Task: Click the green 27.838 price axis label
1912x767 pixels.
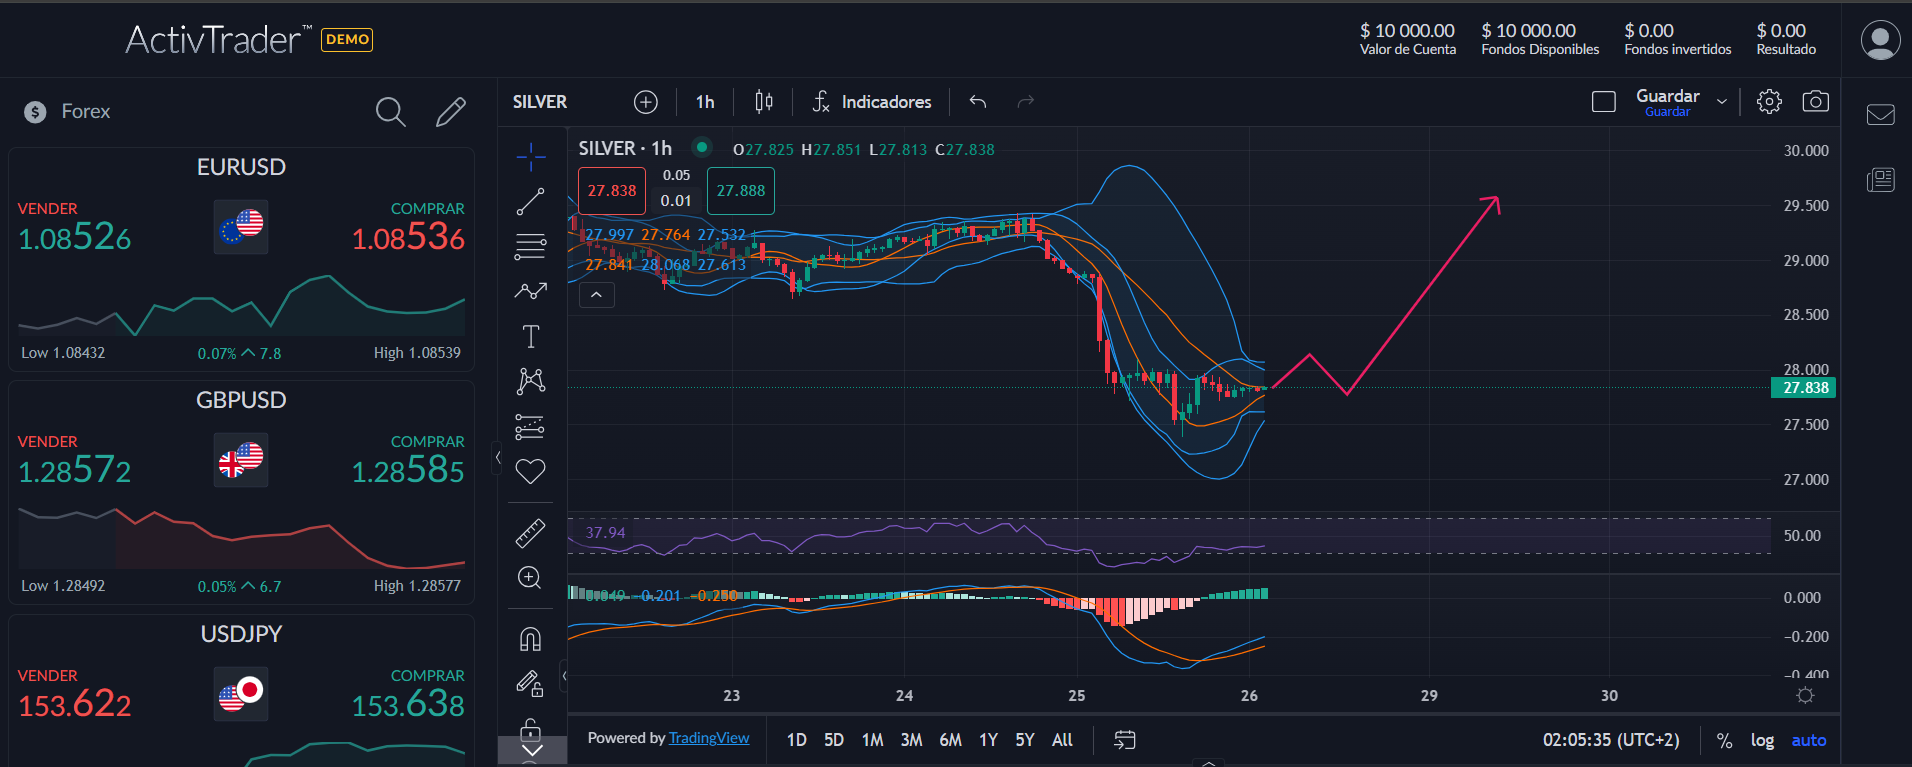Action: [x=1804, y=388]
